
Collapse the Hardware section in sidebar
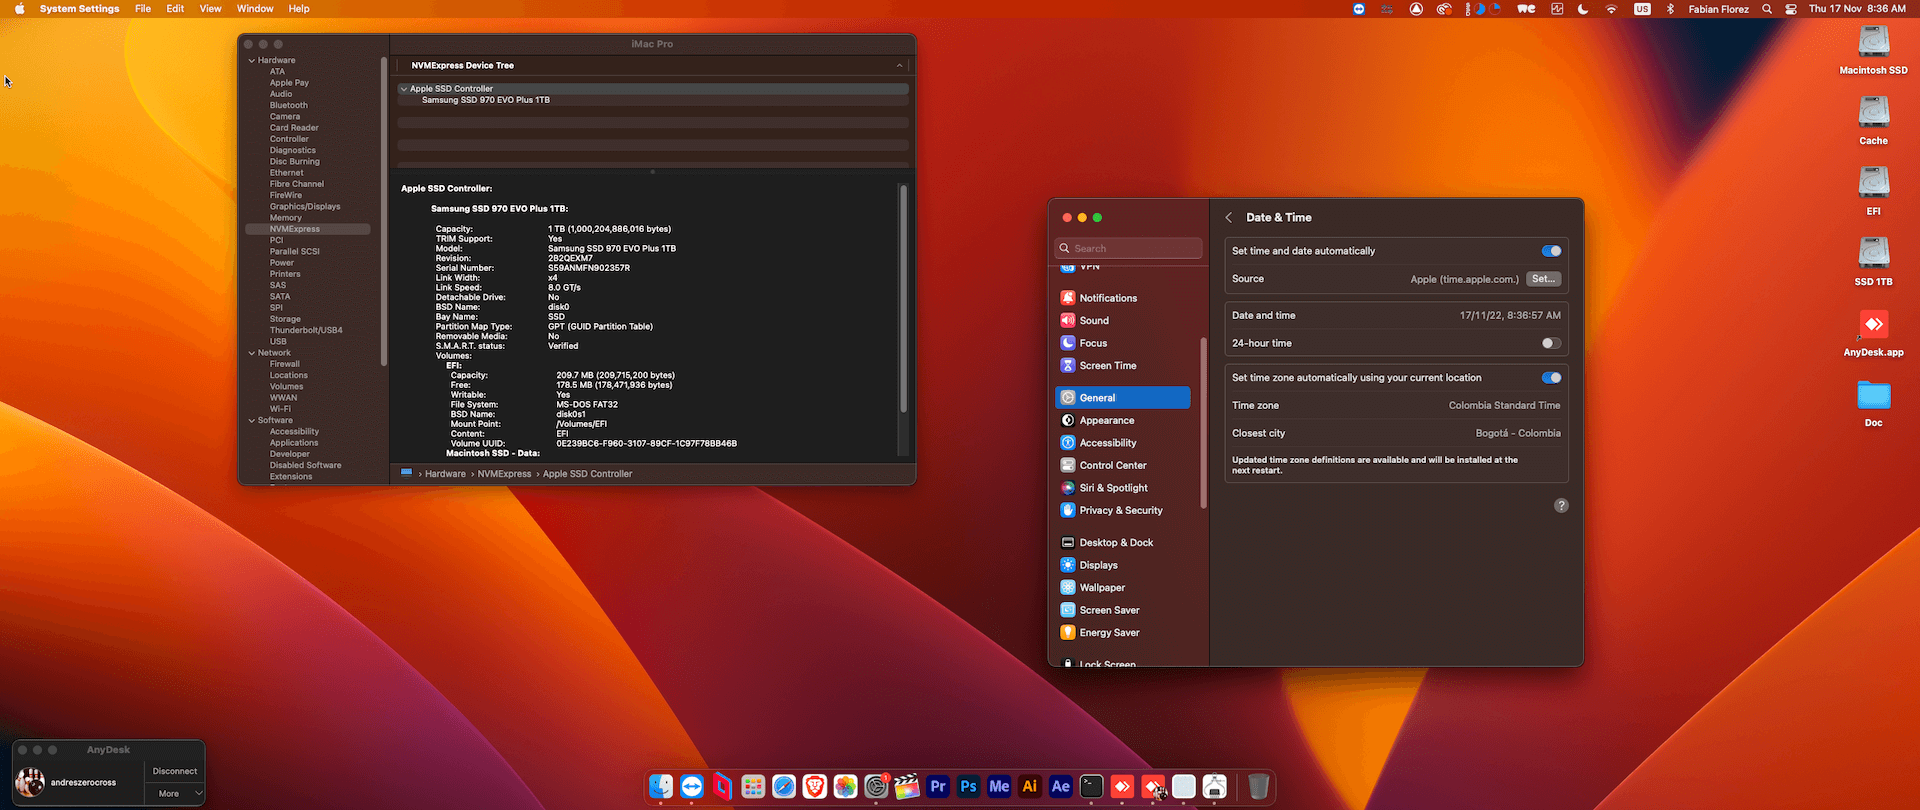tap(252, 61)
